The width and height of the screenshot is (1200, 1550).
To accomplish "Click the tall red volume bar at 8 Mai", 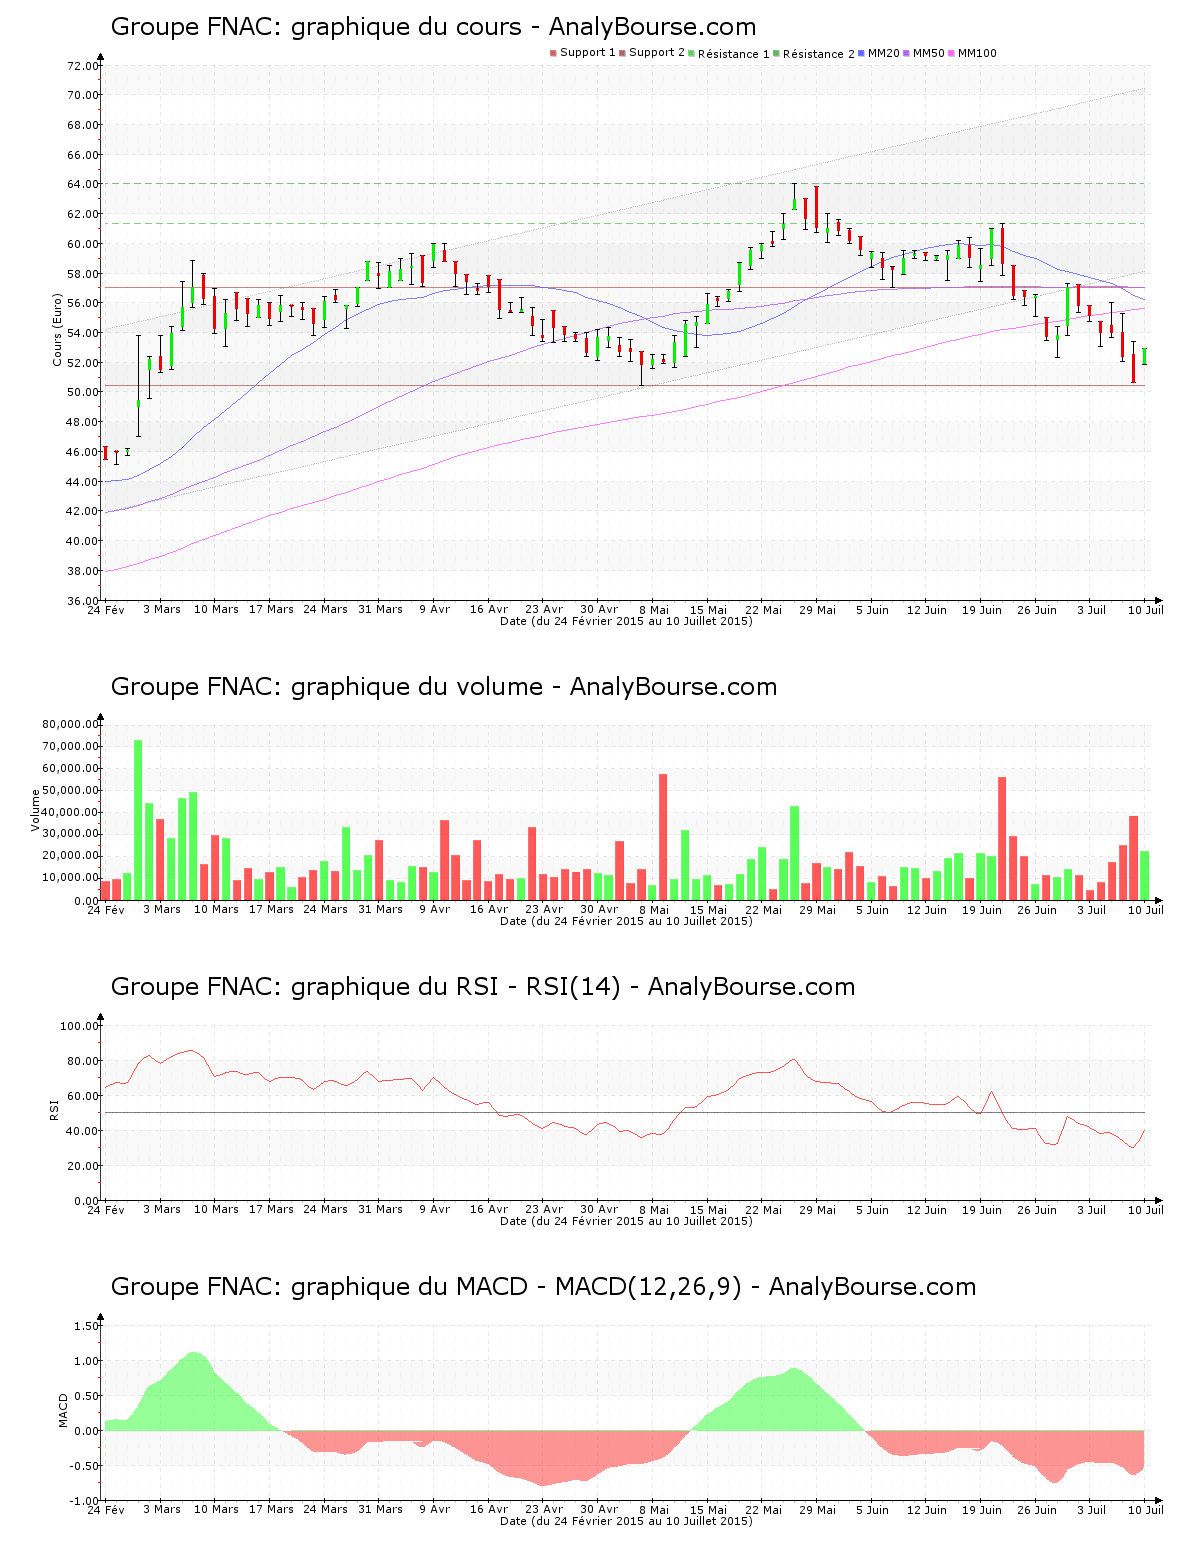I will pos(663,837).
